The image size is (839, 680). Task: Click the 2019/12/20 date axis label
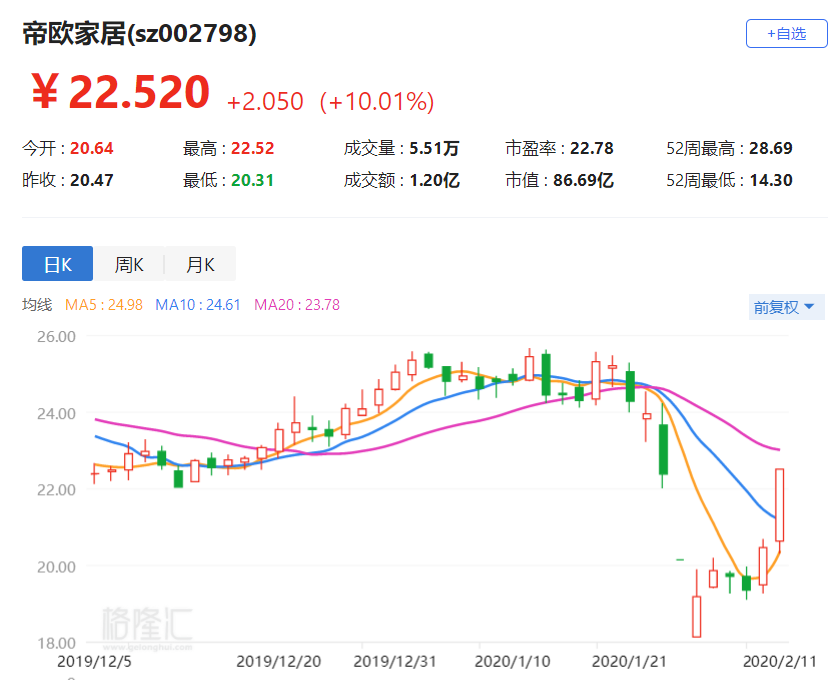pos(279,662)
